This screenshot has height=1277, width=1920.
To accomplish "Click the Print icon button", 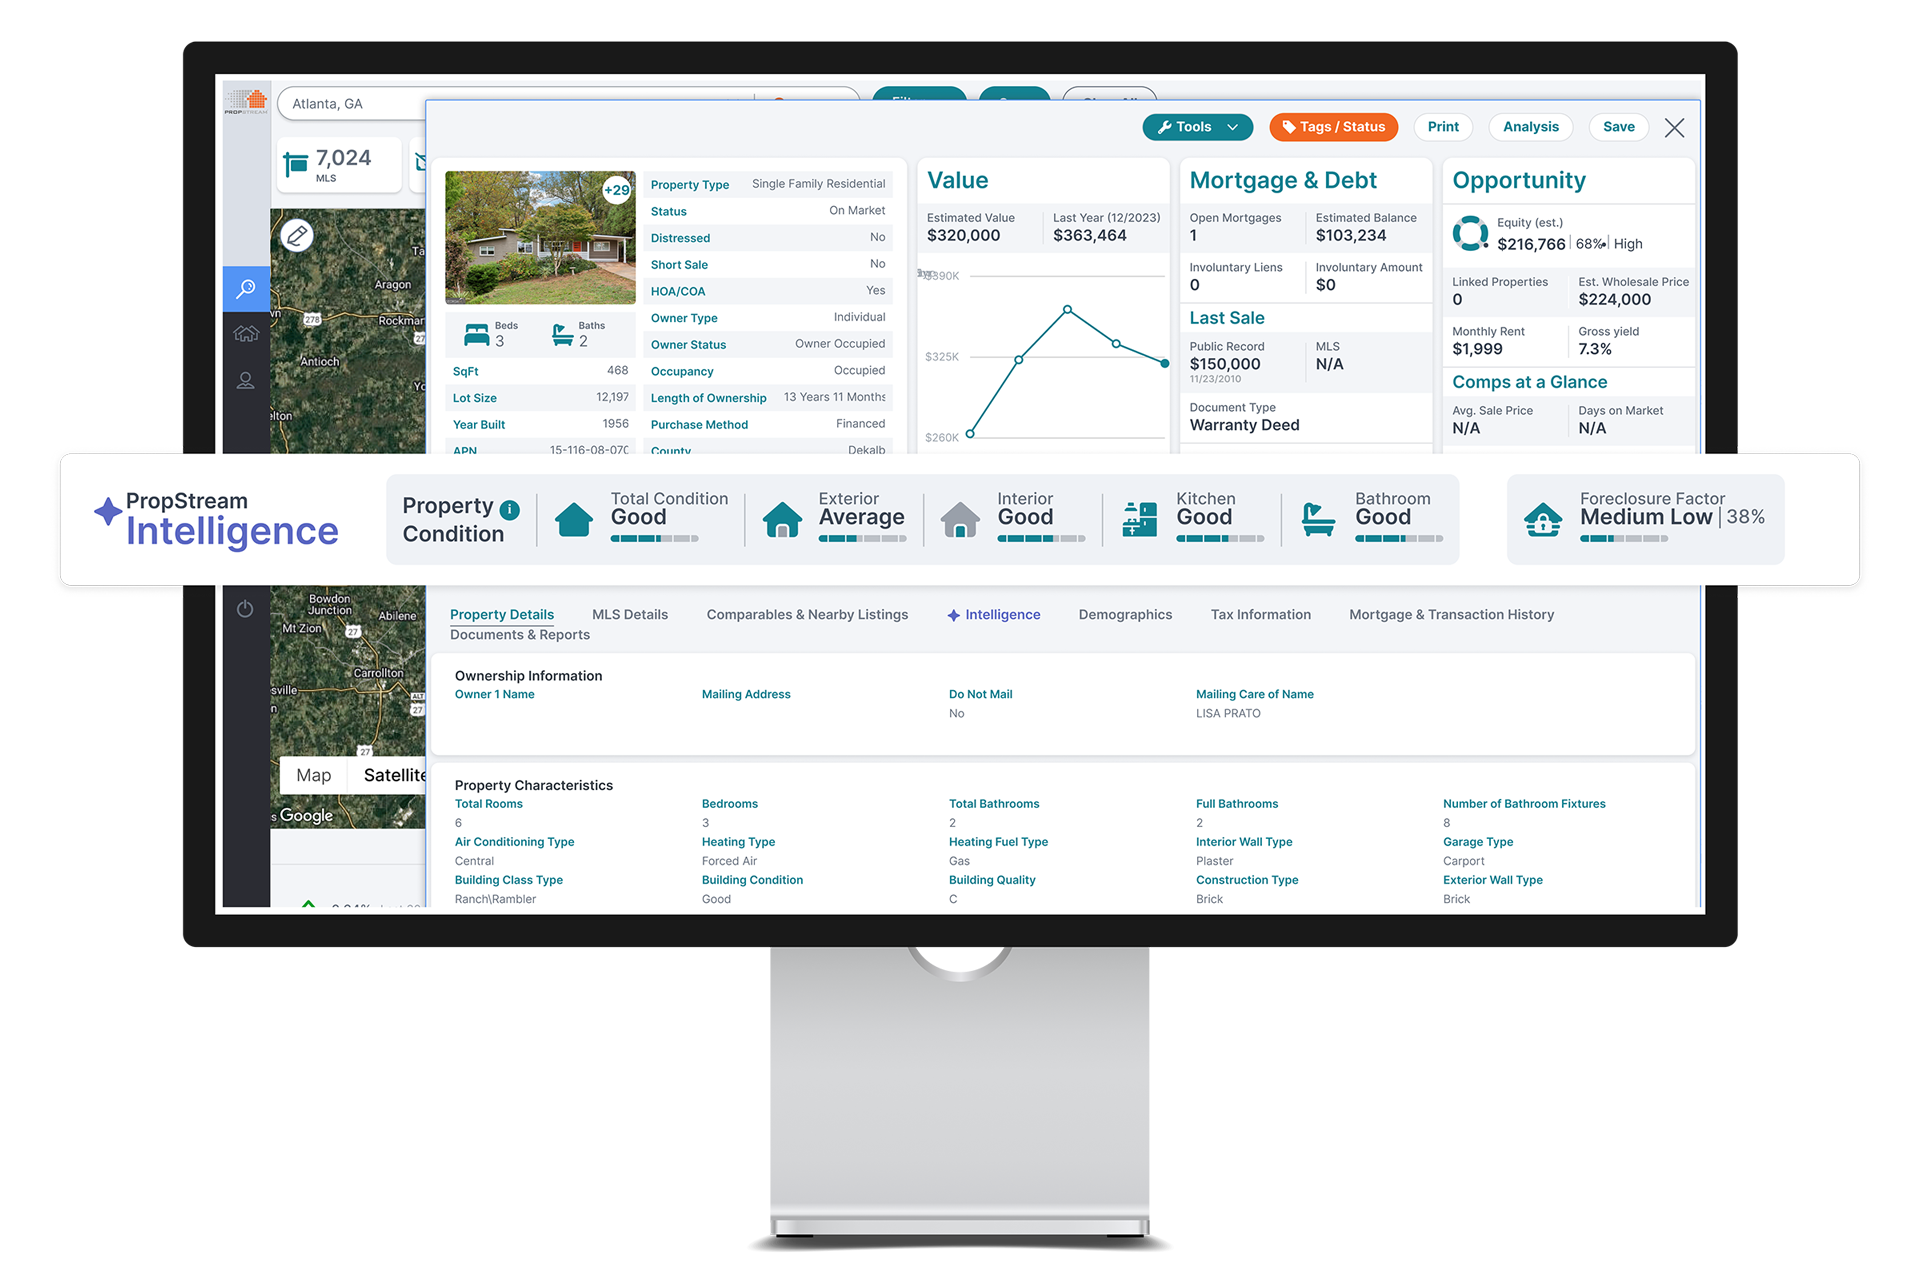I will (1445, 128).
